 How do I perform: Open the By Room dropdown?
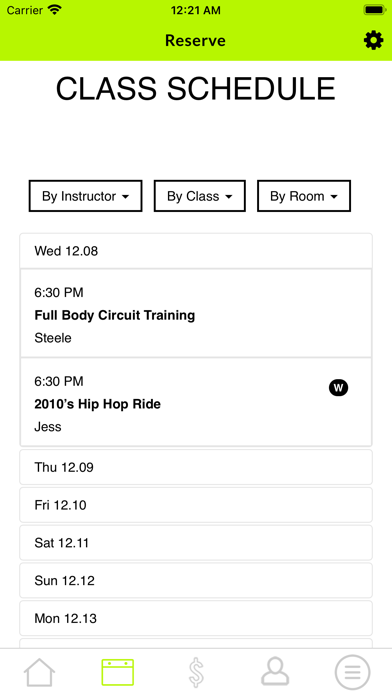pyautogui.click(x=304, y=196)
